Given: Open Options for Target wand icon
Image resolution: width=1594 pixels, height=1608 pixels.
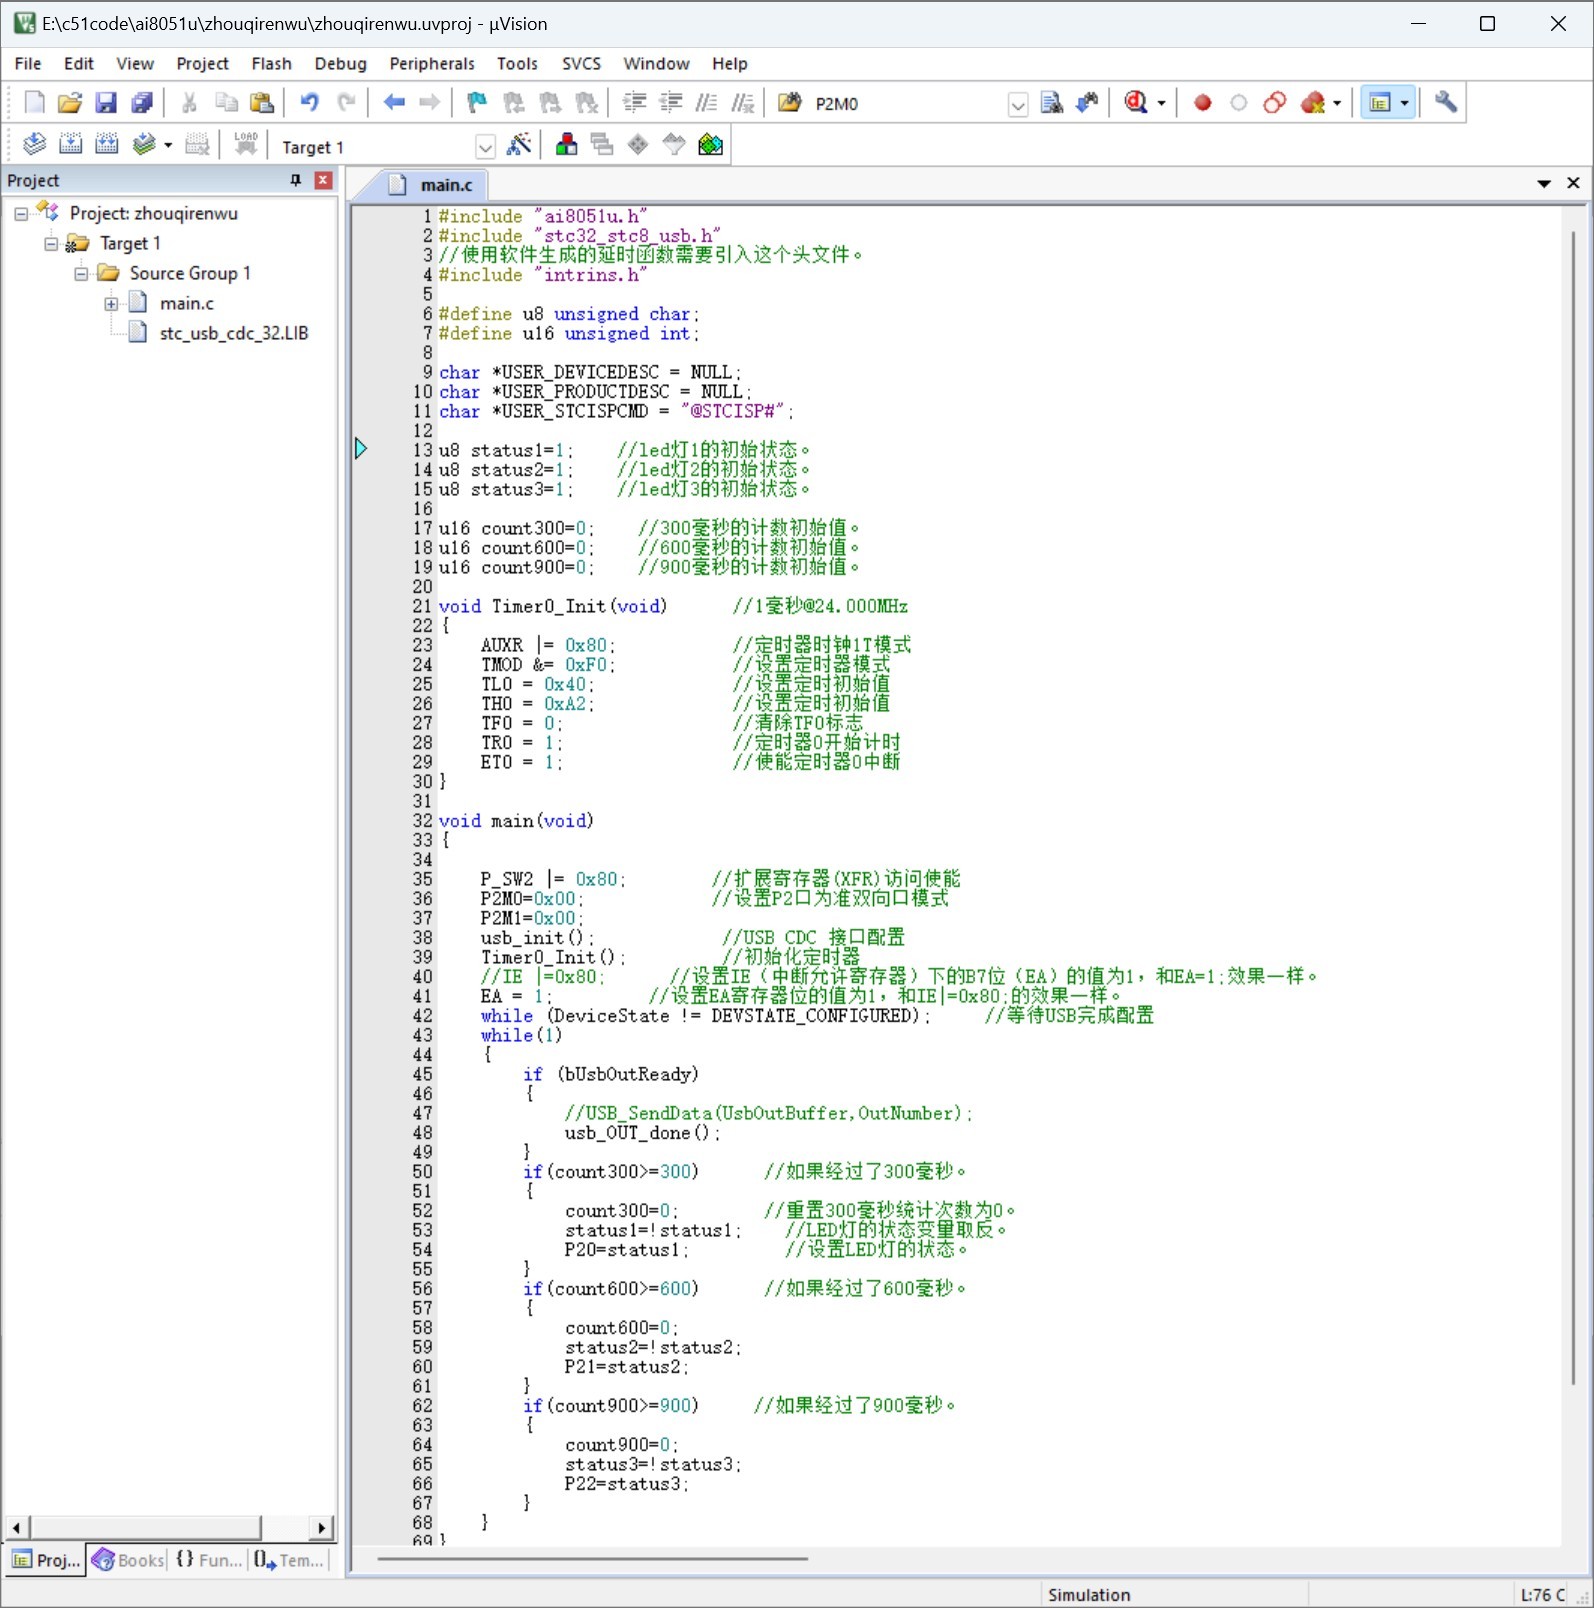Looking at the screenshot, I should point(519,144).
